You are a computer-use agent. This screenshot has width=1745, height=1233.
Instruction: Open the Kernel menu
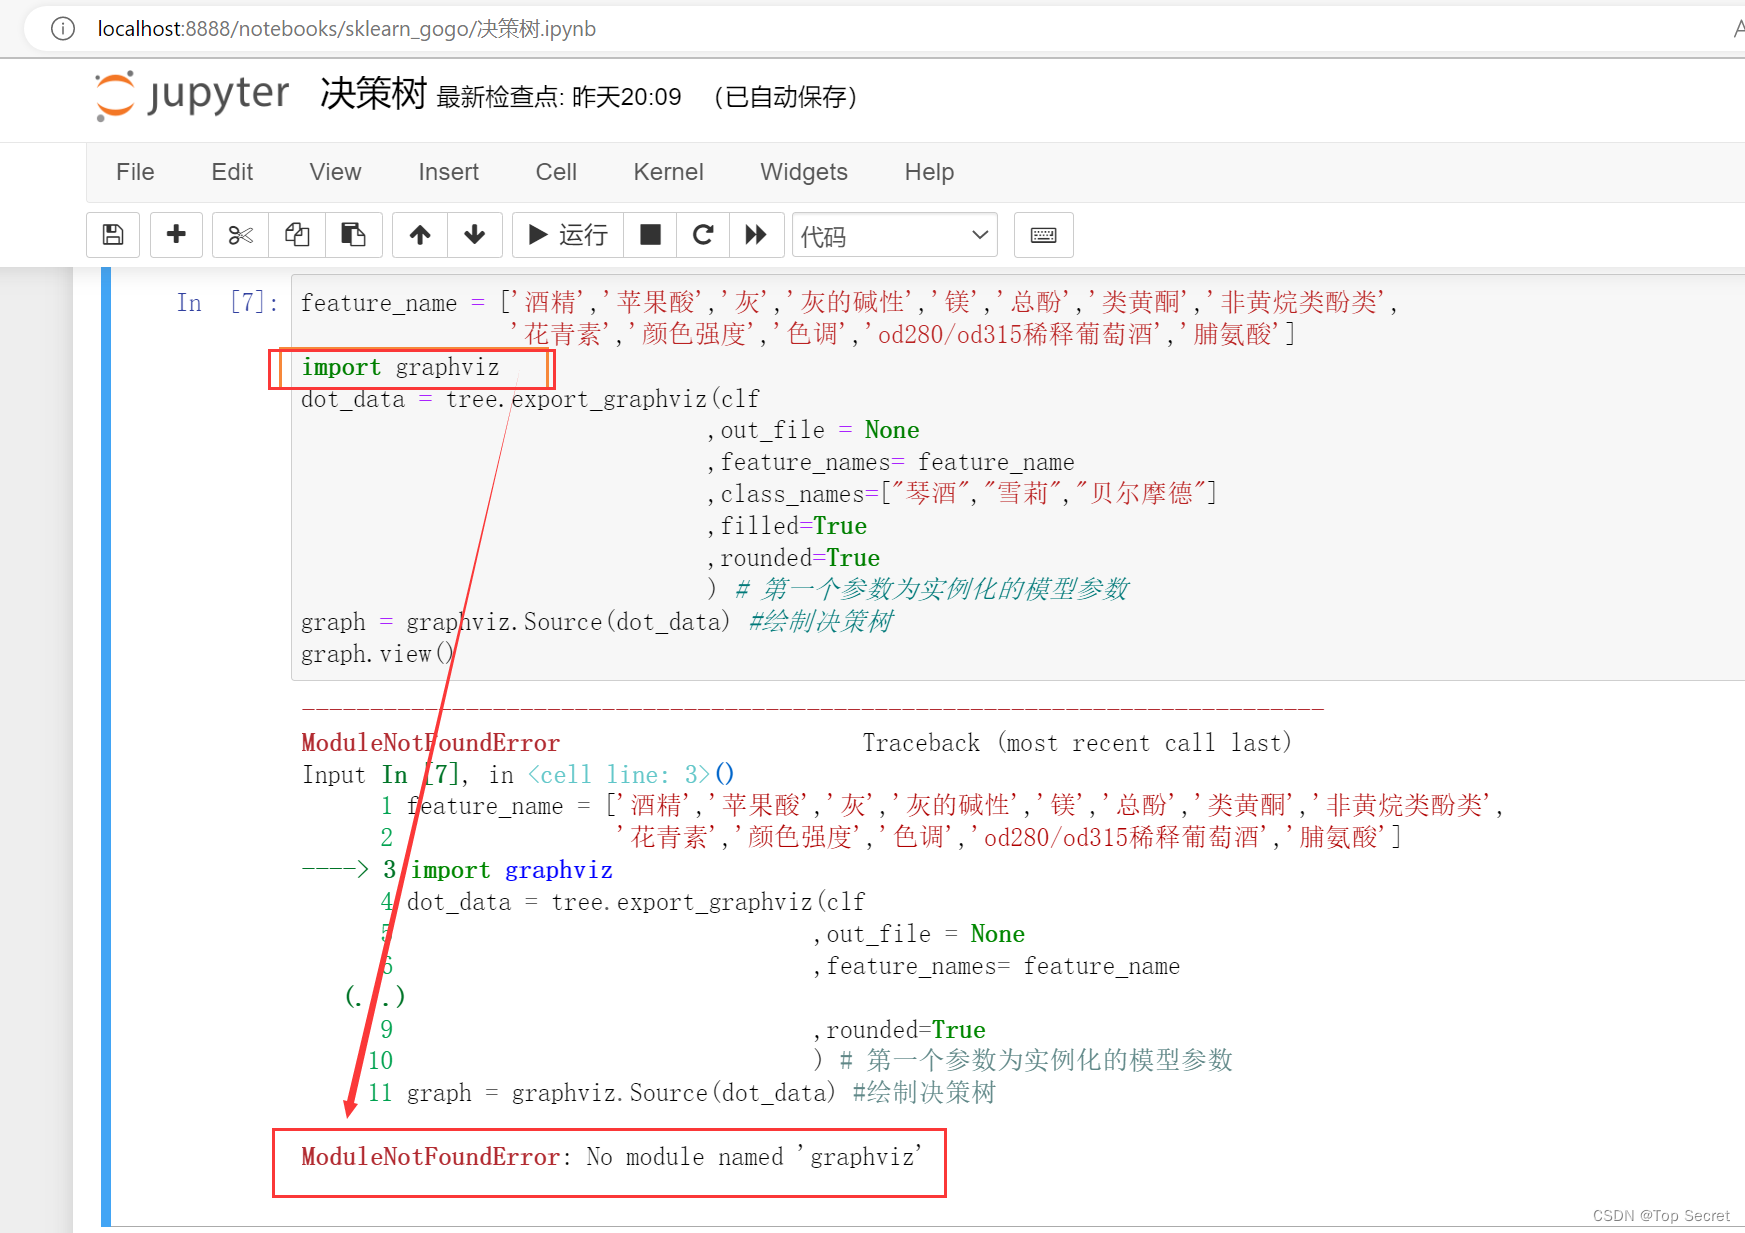[668, 172]
